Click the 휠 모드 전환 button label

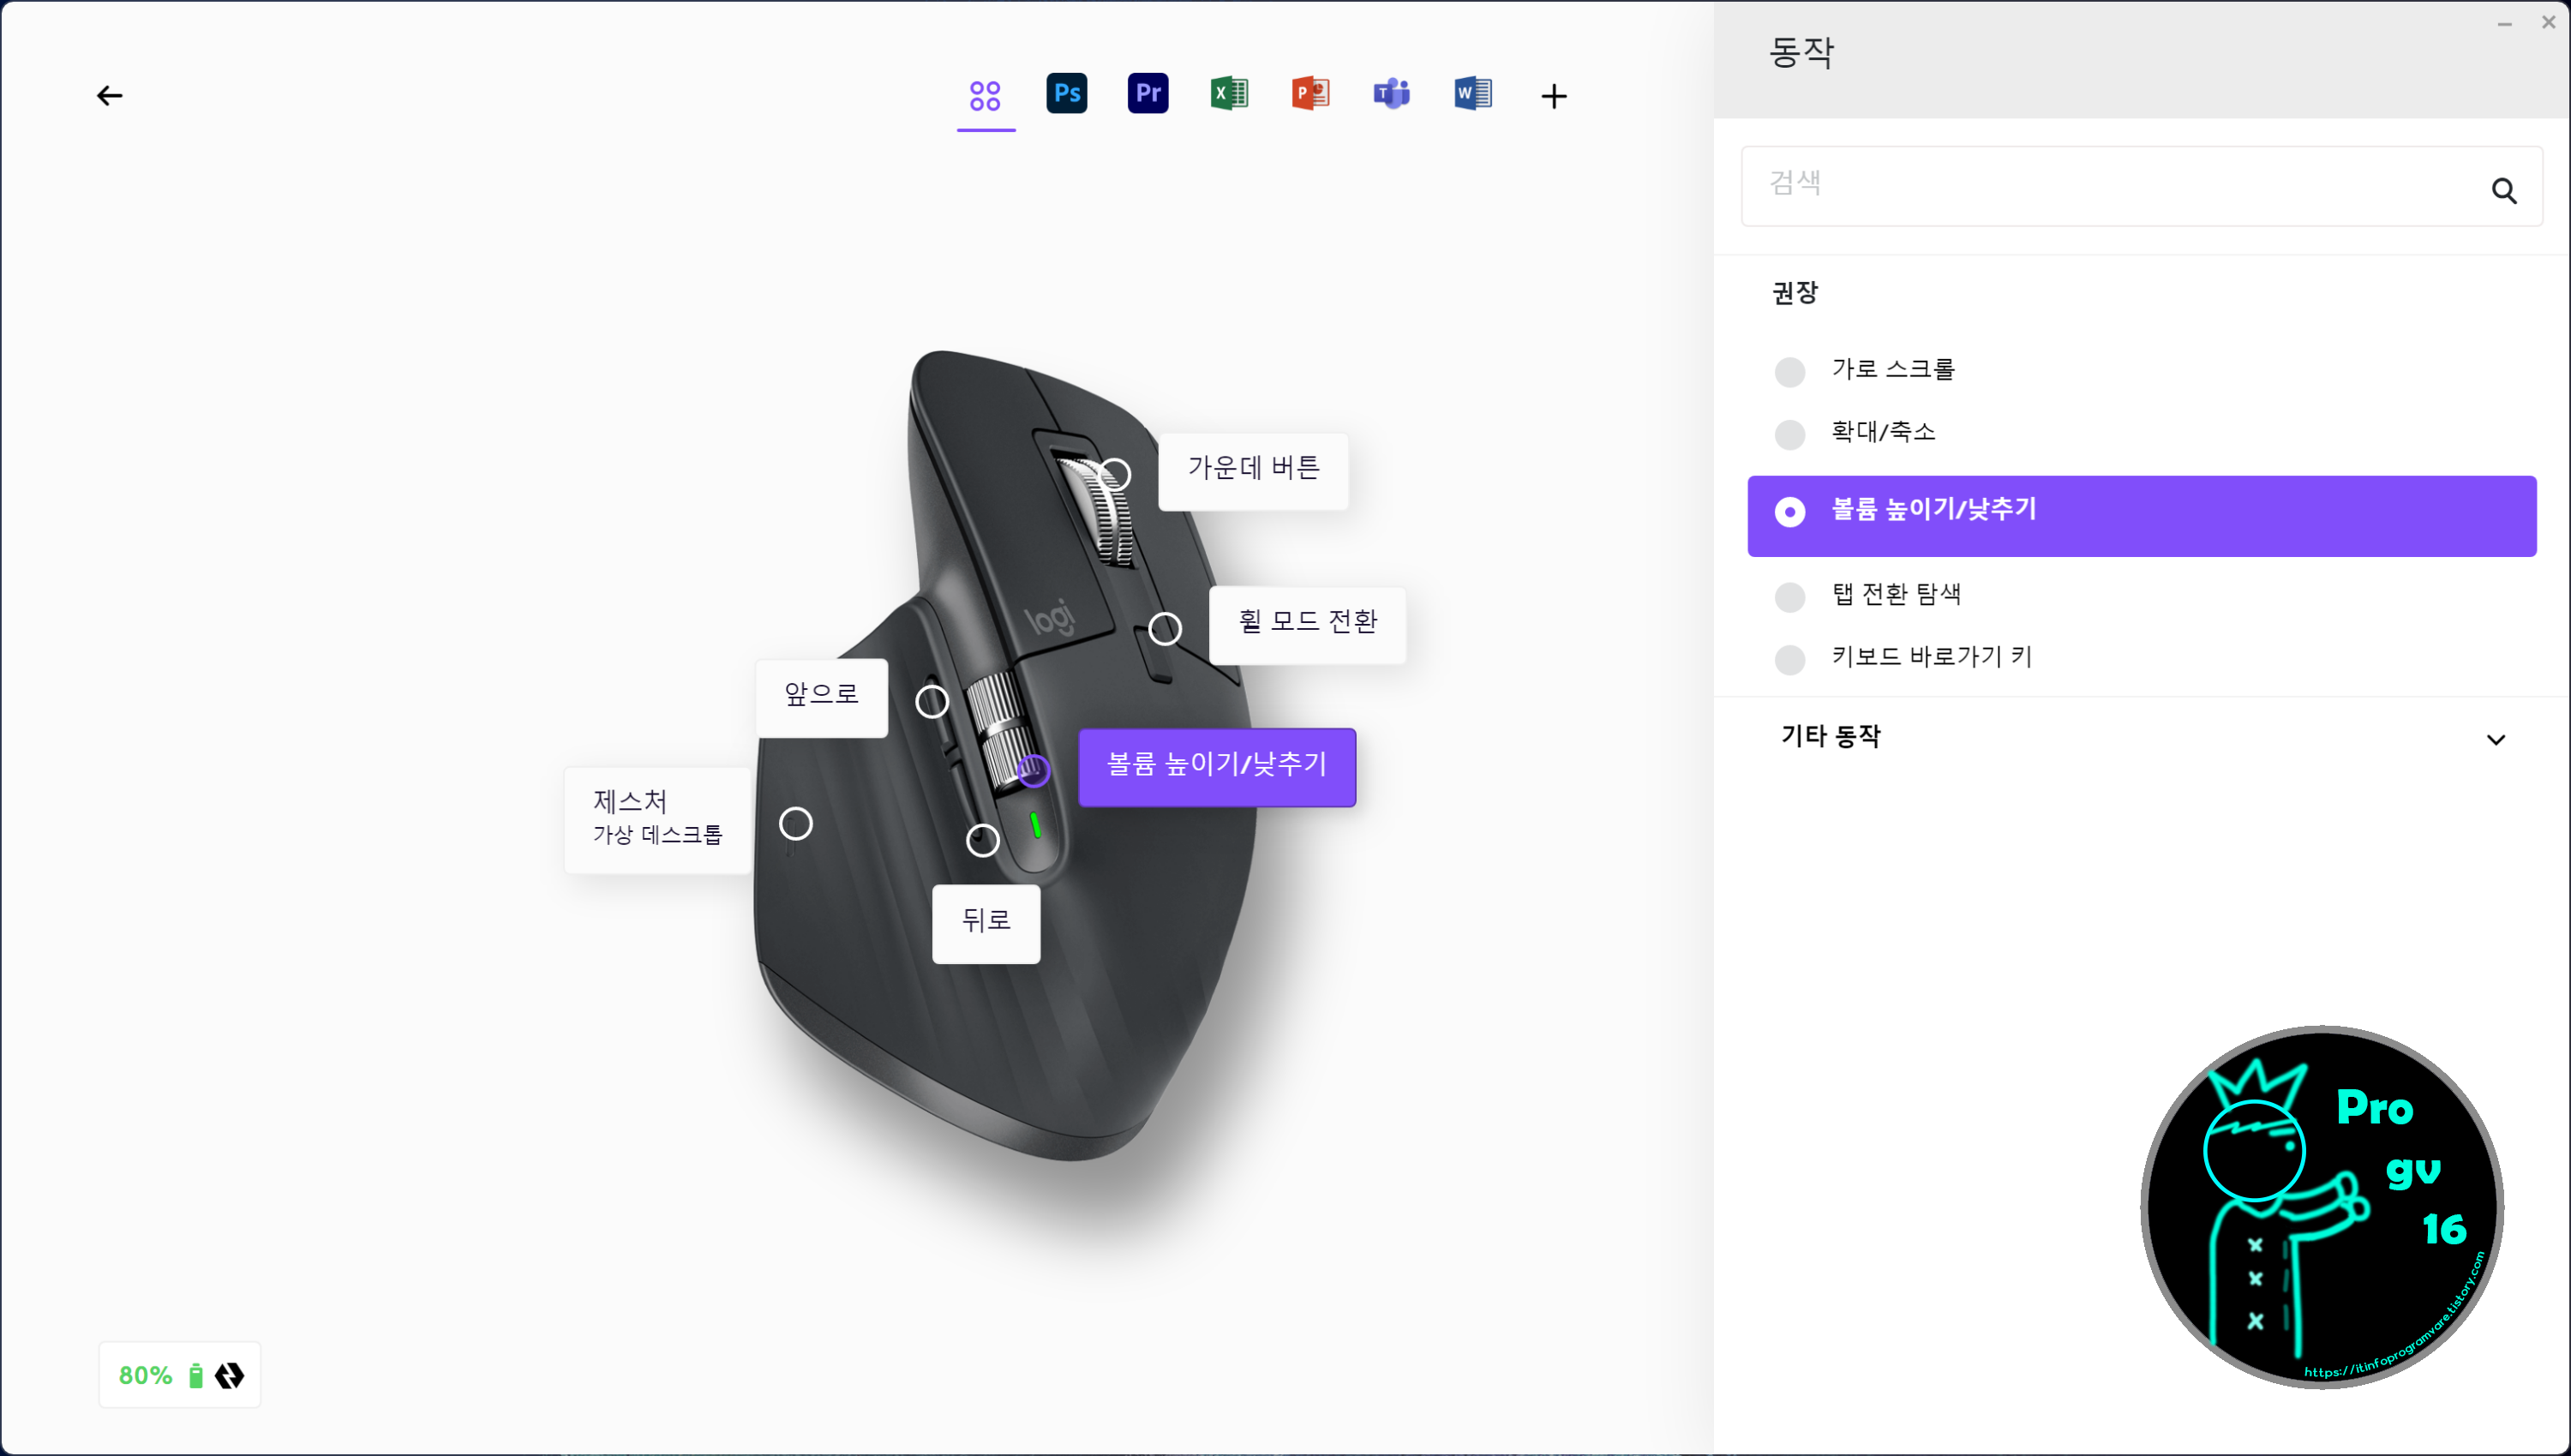click(1307, 623)
